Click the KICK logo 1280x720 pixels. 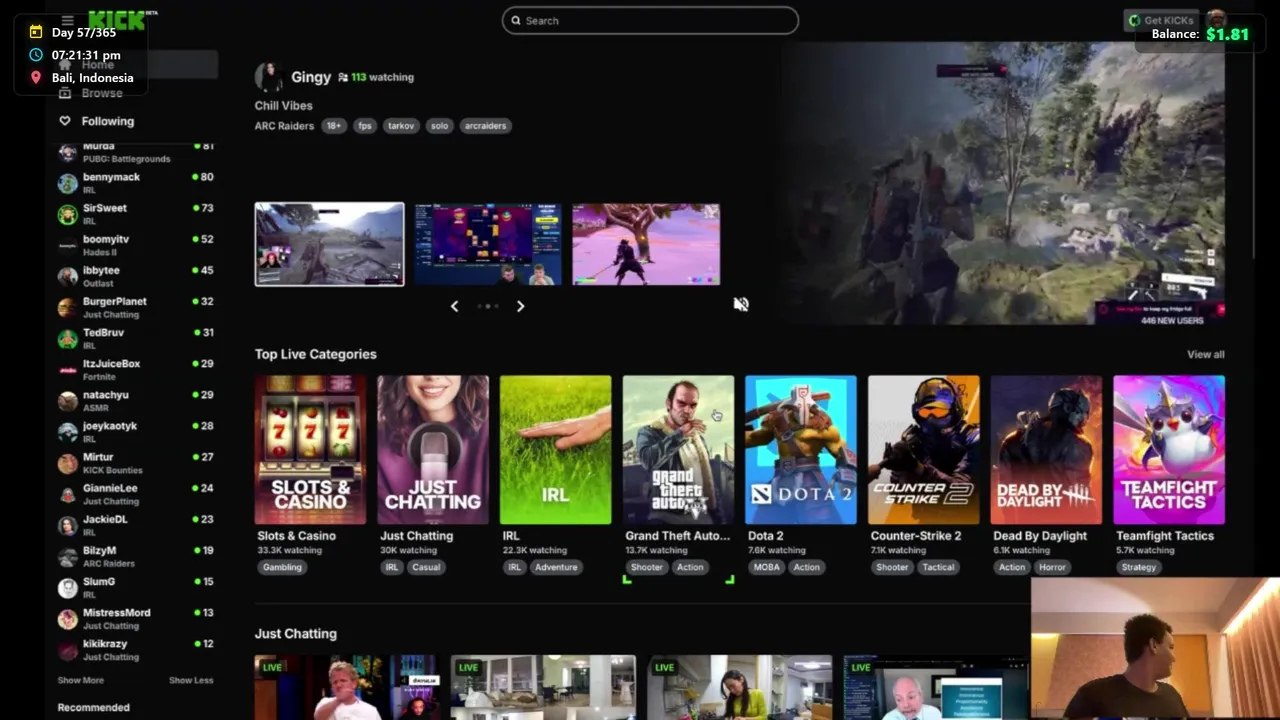pyautogui.click(x=118, y=20)
